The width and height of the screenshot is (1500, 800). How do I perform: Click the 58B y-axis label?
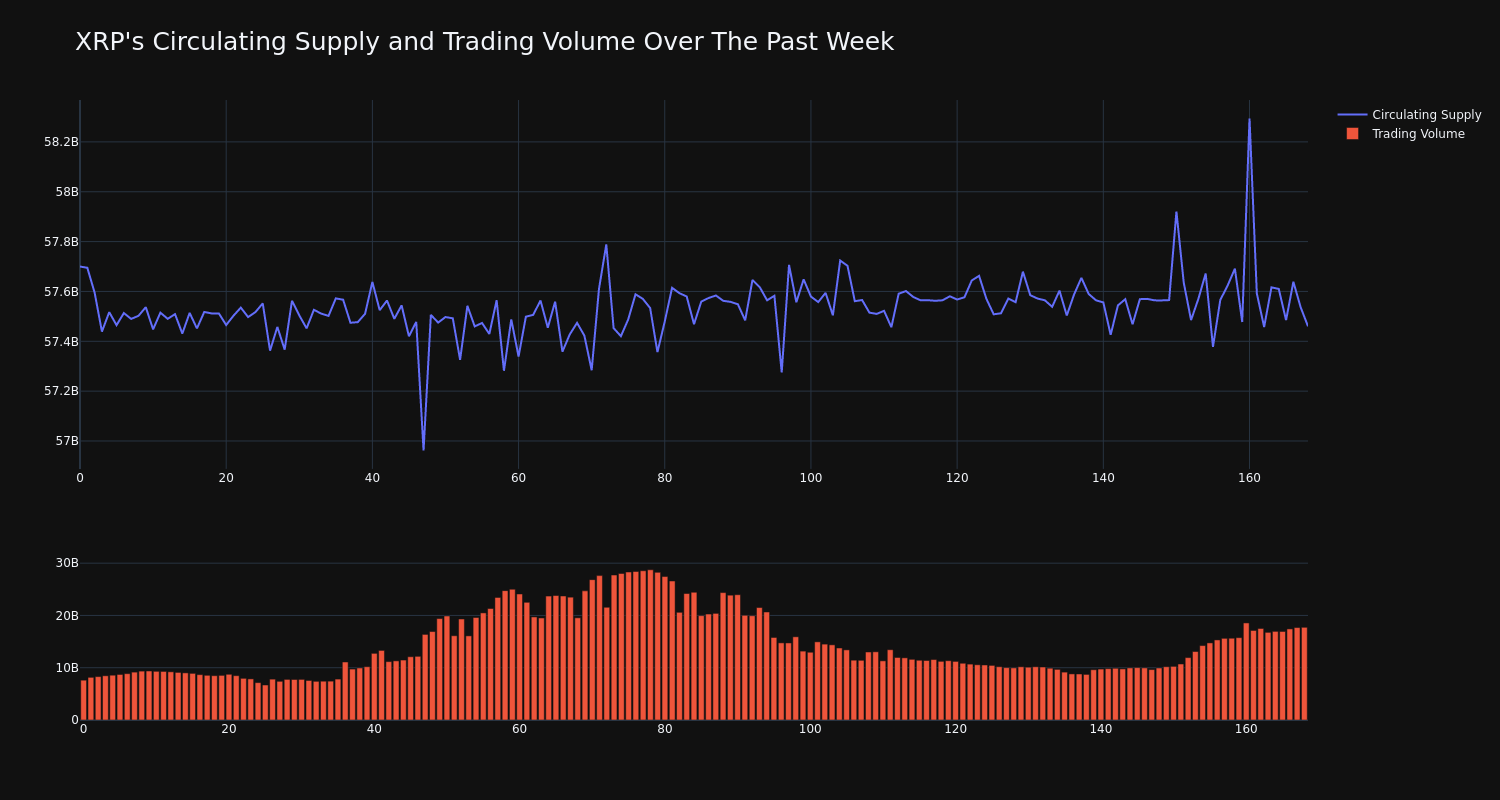pyautogui.click(x=67, y=192)
